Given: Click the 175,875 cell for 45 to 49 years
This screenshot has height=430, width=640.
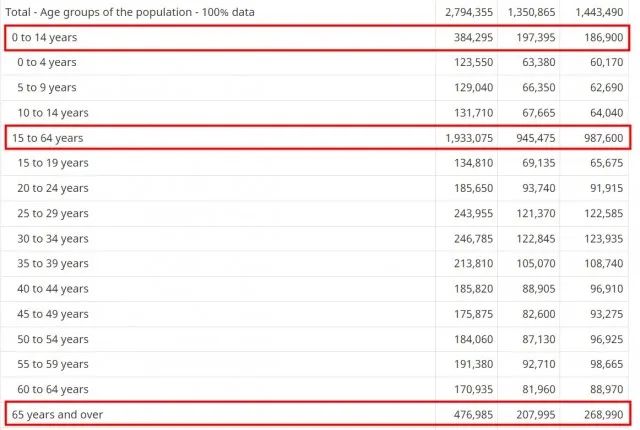Looking at the screenshot, I should click(473, 315).
